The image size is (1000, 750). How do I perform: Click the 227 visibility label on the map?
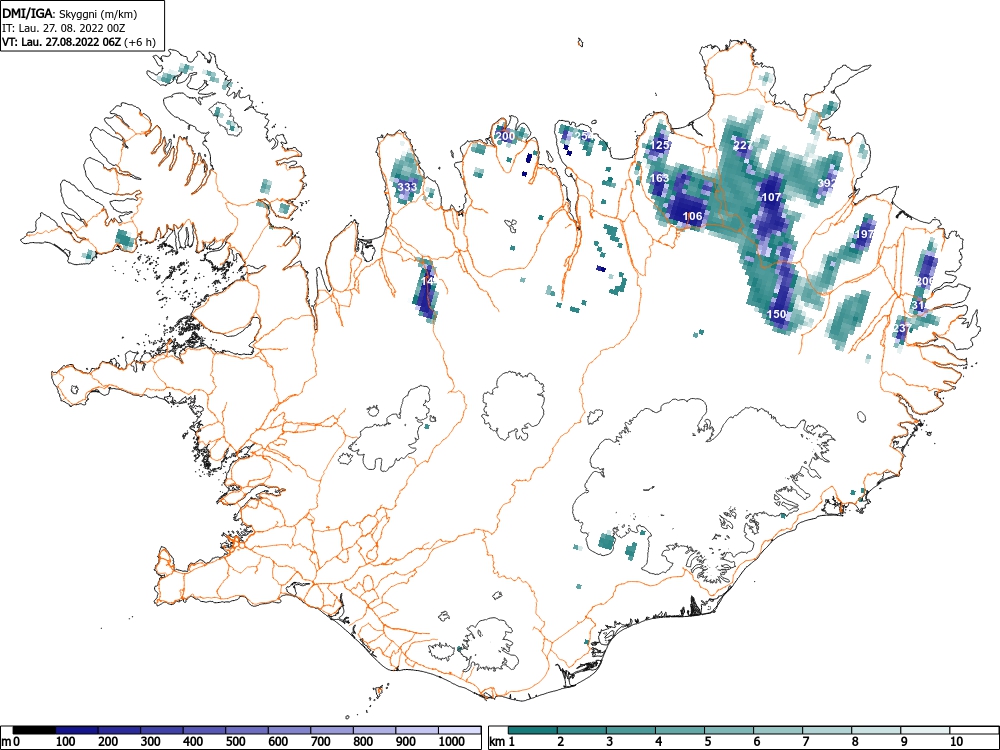pos(743,145)
